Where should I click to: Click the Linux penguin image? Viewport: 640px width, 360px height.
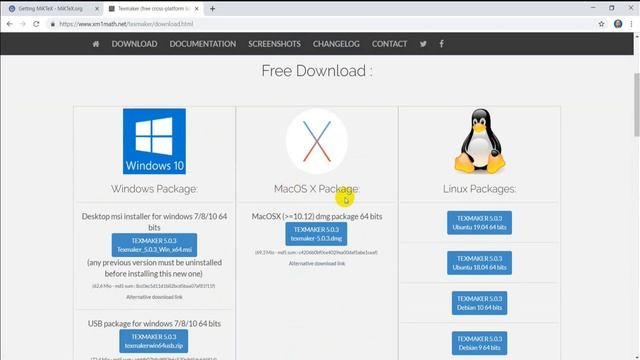(x=480, y=141)
